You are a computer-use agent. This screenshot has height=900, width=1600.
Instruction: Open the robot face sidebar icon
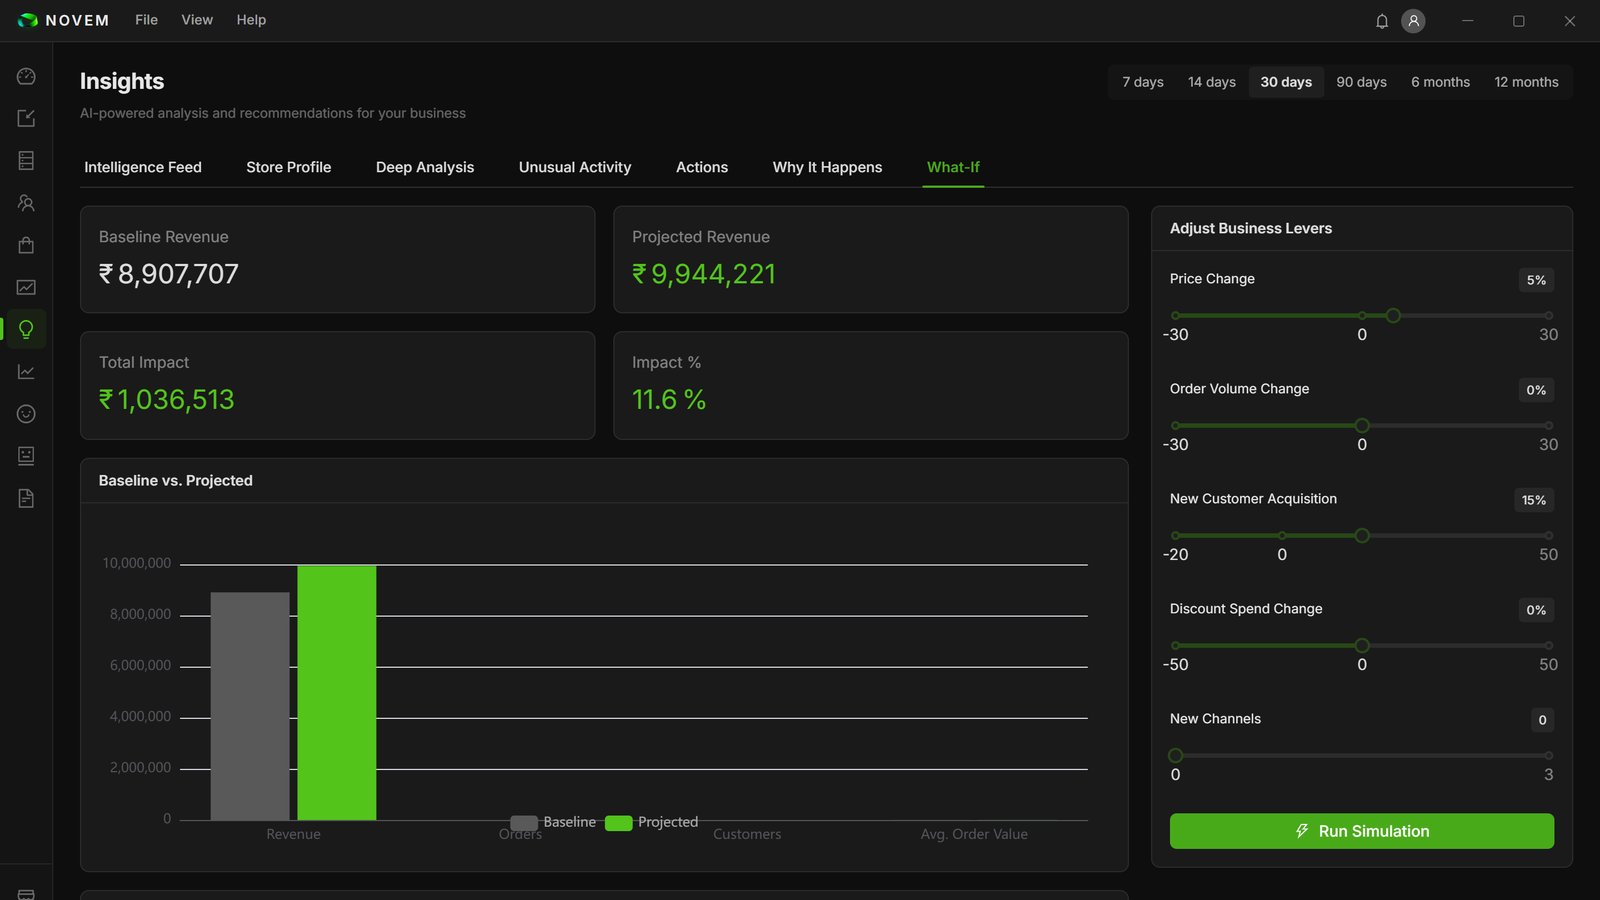click(26, 456)
